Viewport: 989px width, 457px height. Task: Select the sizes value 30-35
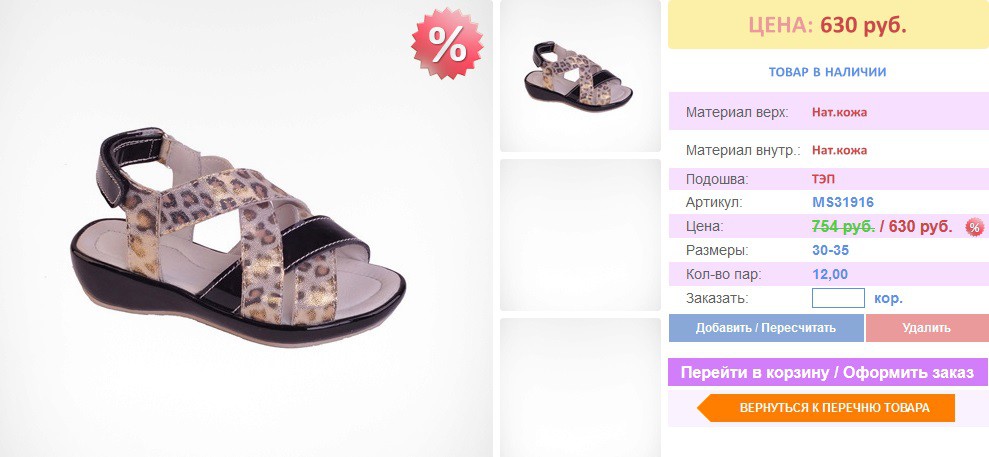coord(830,250)
